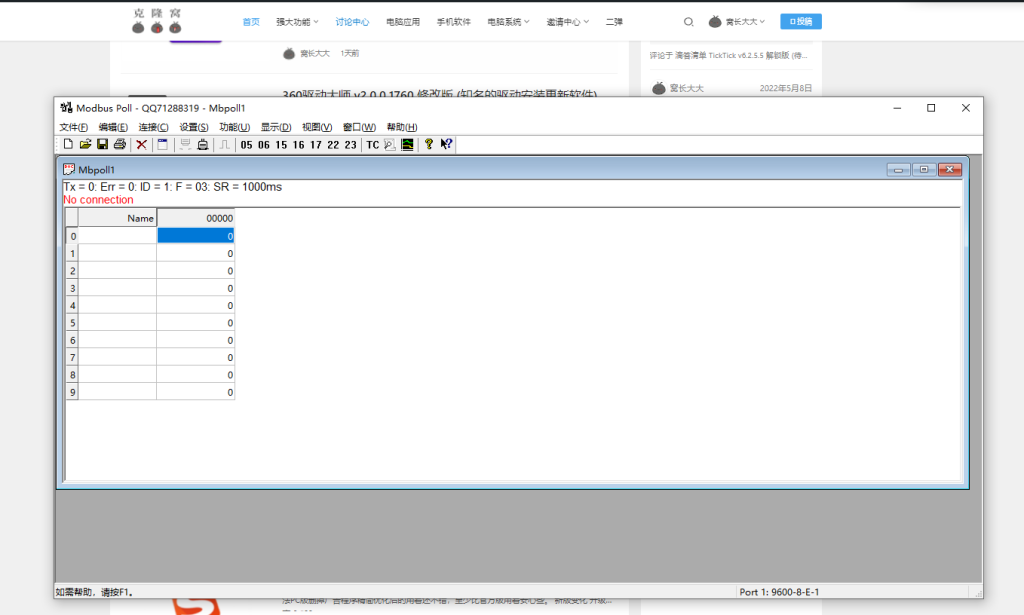Expand 电脑系统 dropdown on the website

pos(508,22)
